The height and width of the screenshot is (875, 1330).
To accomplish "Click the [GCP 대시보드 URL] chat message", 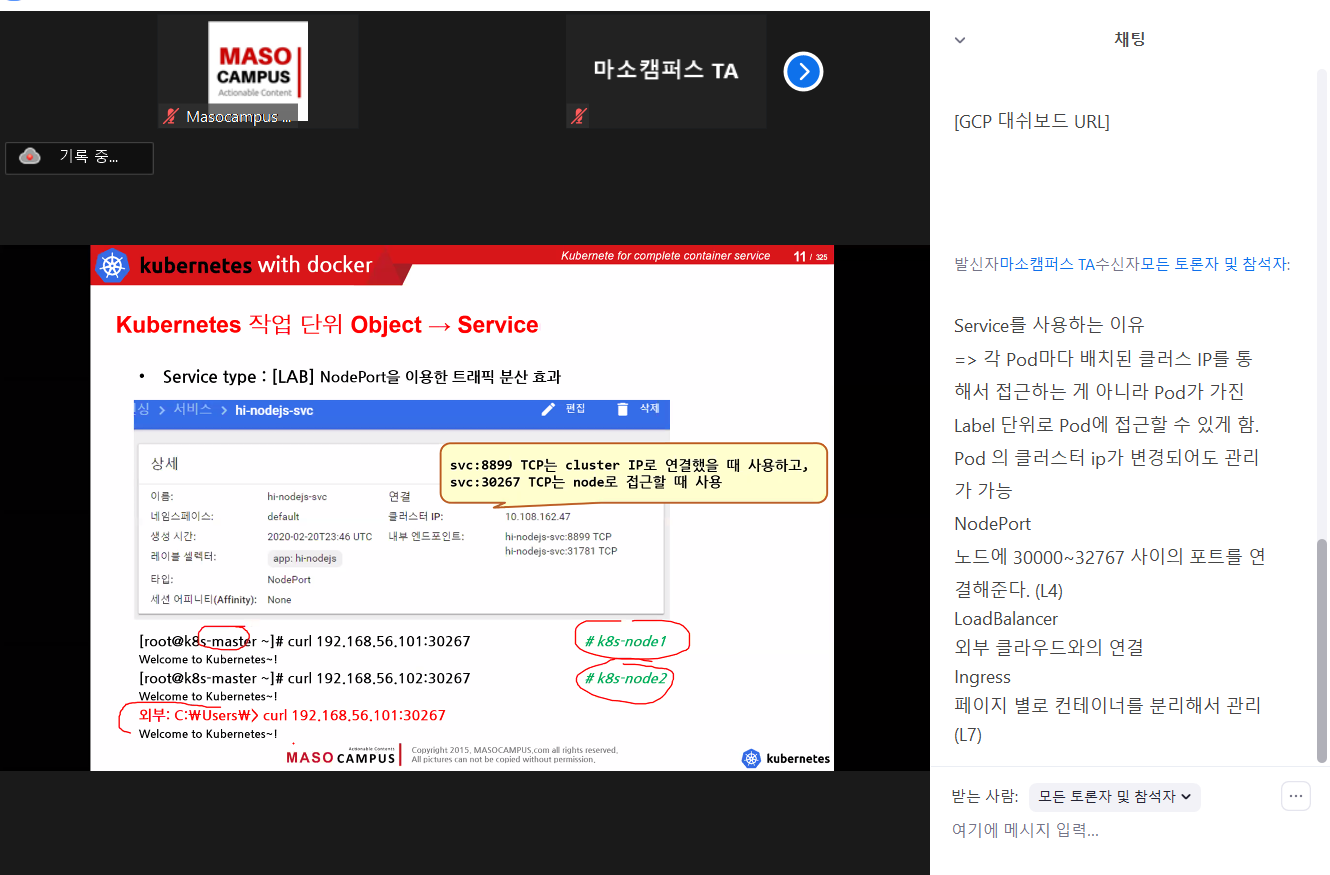I will (x=1031, y=122).
